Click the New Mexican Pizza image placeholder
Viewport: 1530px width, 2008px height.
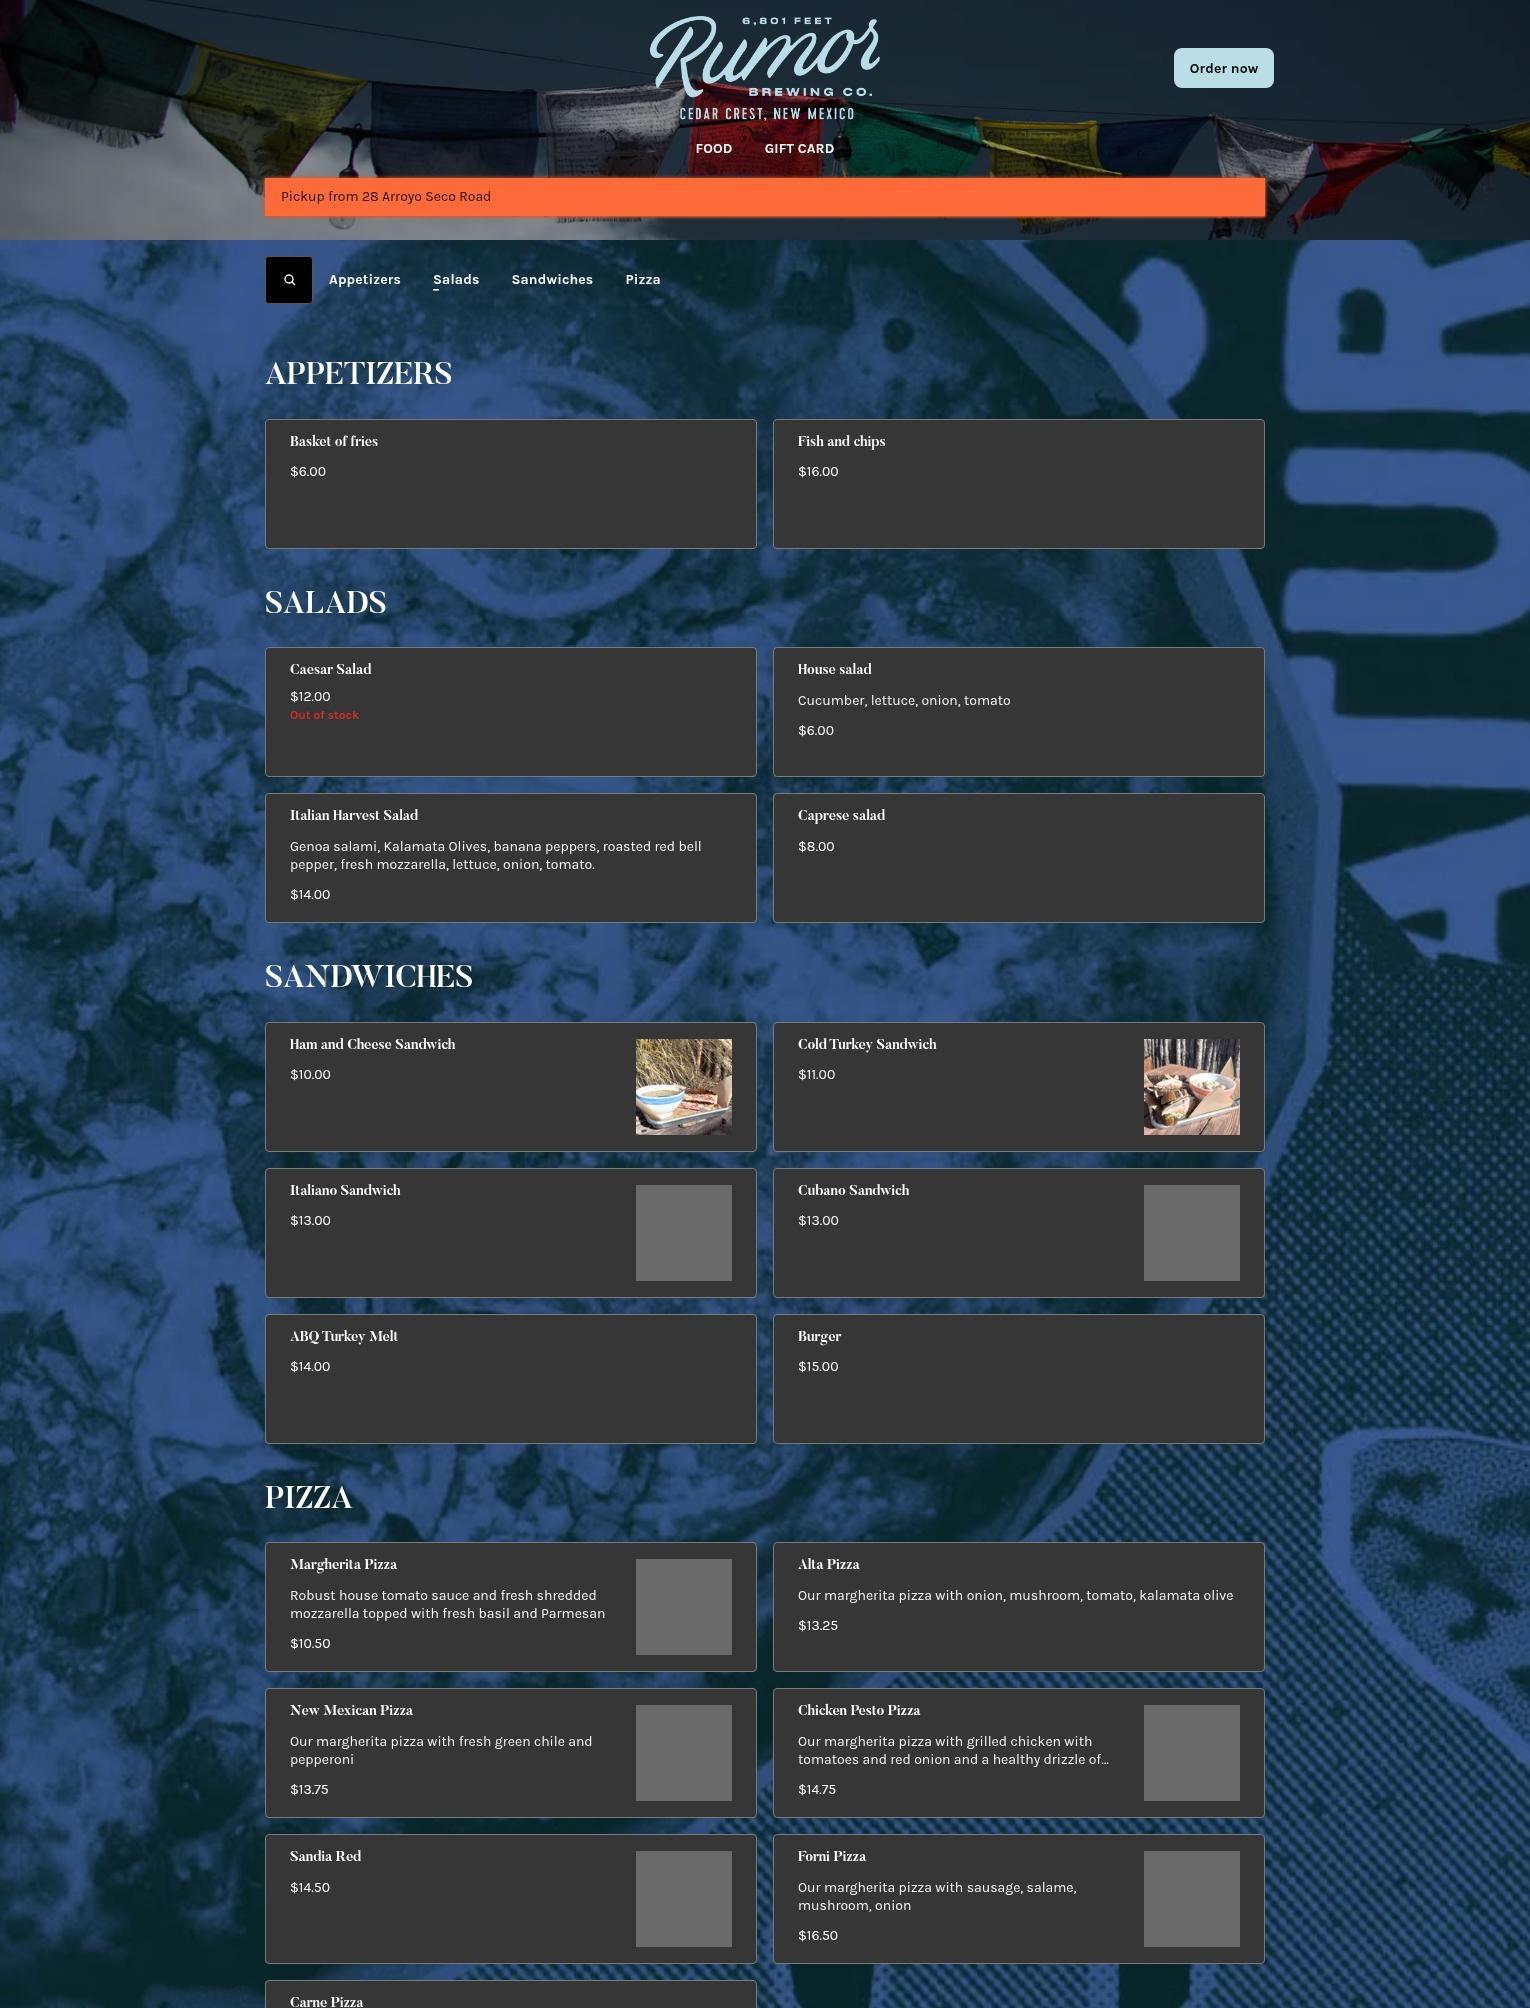click(x=684, y=1753)
